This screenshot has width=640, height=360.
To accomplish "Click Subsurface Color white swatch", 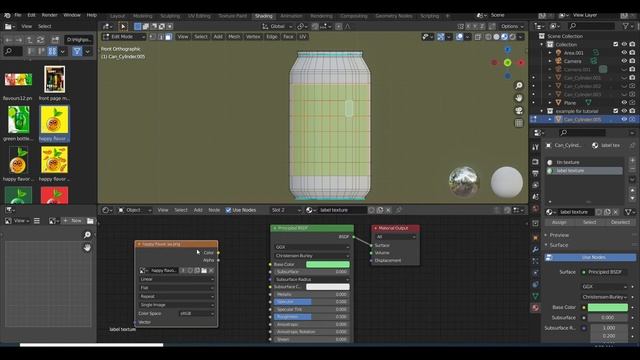I will (328, 287).
